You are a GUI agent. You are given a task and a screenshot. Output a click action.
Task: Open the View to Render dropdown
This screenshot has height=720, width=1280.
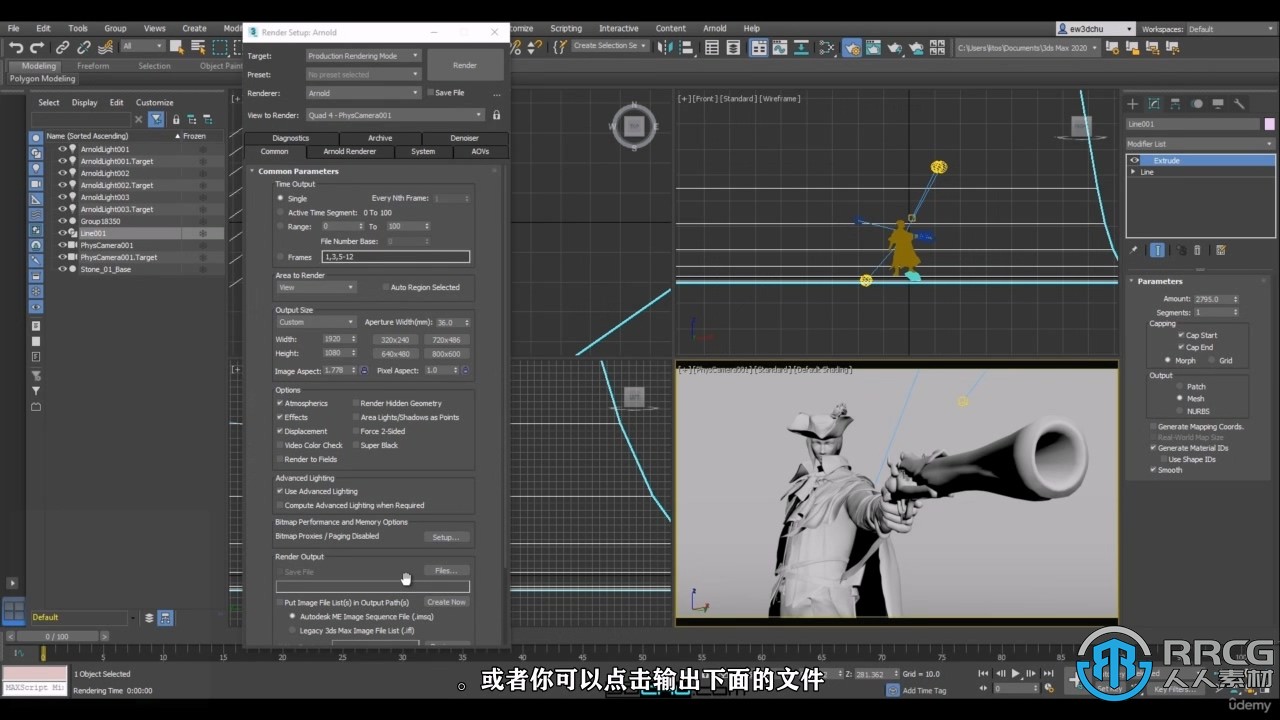[x=395, y=115]
